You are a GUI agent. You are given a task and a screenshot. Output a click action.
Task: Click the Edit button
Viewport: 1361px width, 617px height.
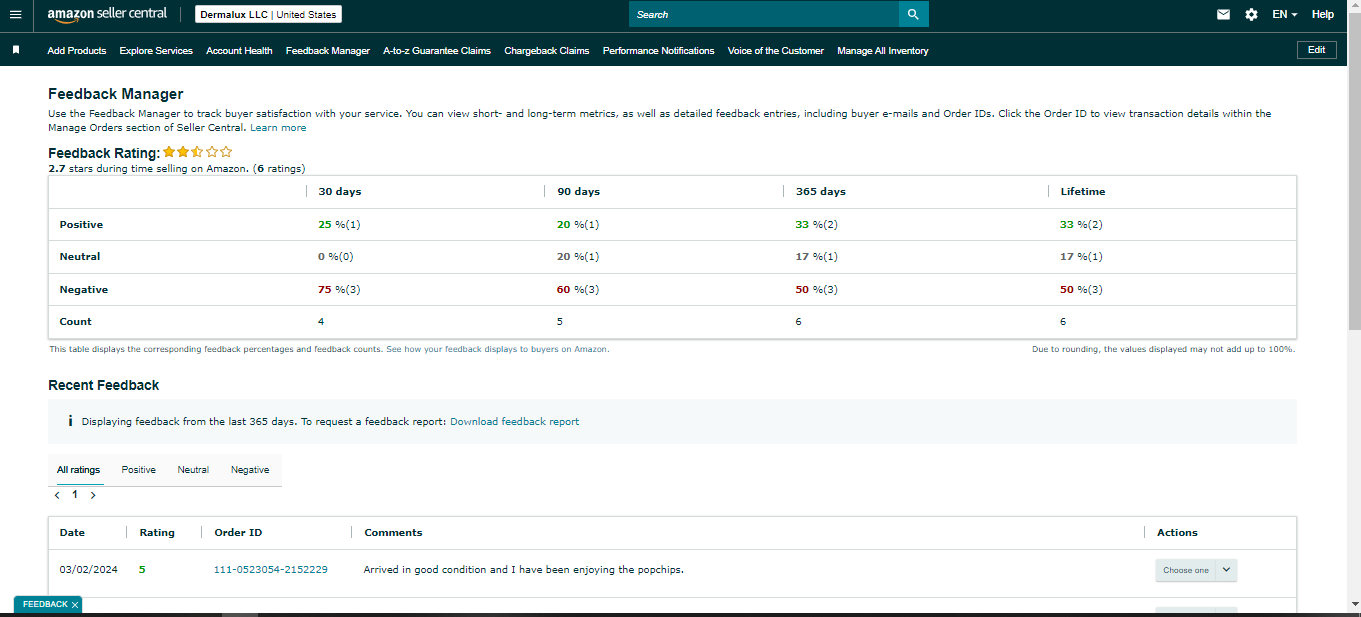click(x=1316, y=50)
